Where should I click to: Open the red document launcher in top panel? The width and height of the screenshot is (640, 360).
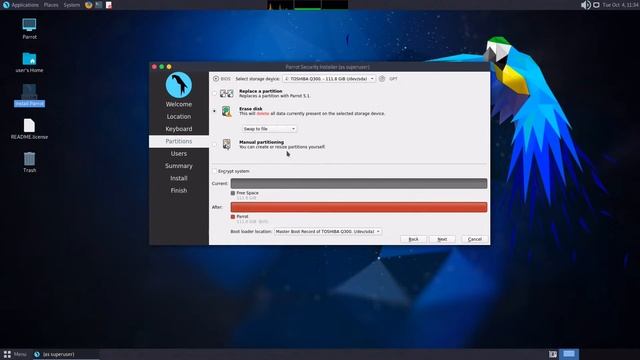(109, 5)
